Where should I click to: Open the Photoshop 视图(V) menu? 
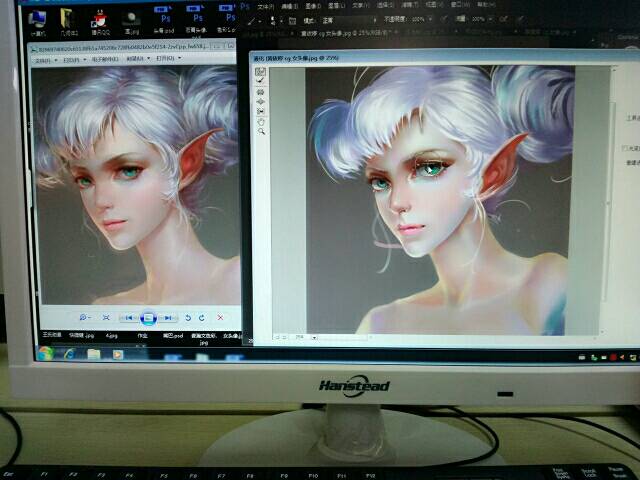tap(434, 5)
